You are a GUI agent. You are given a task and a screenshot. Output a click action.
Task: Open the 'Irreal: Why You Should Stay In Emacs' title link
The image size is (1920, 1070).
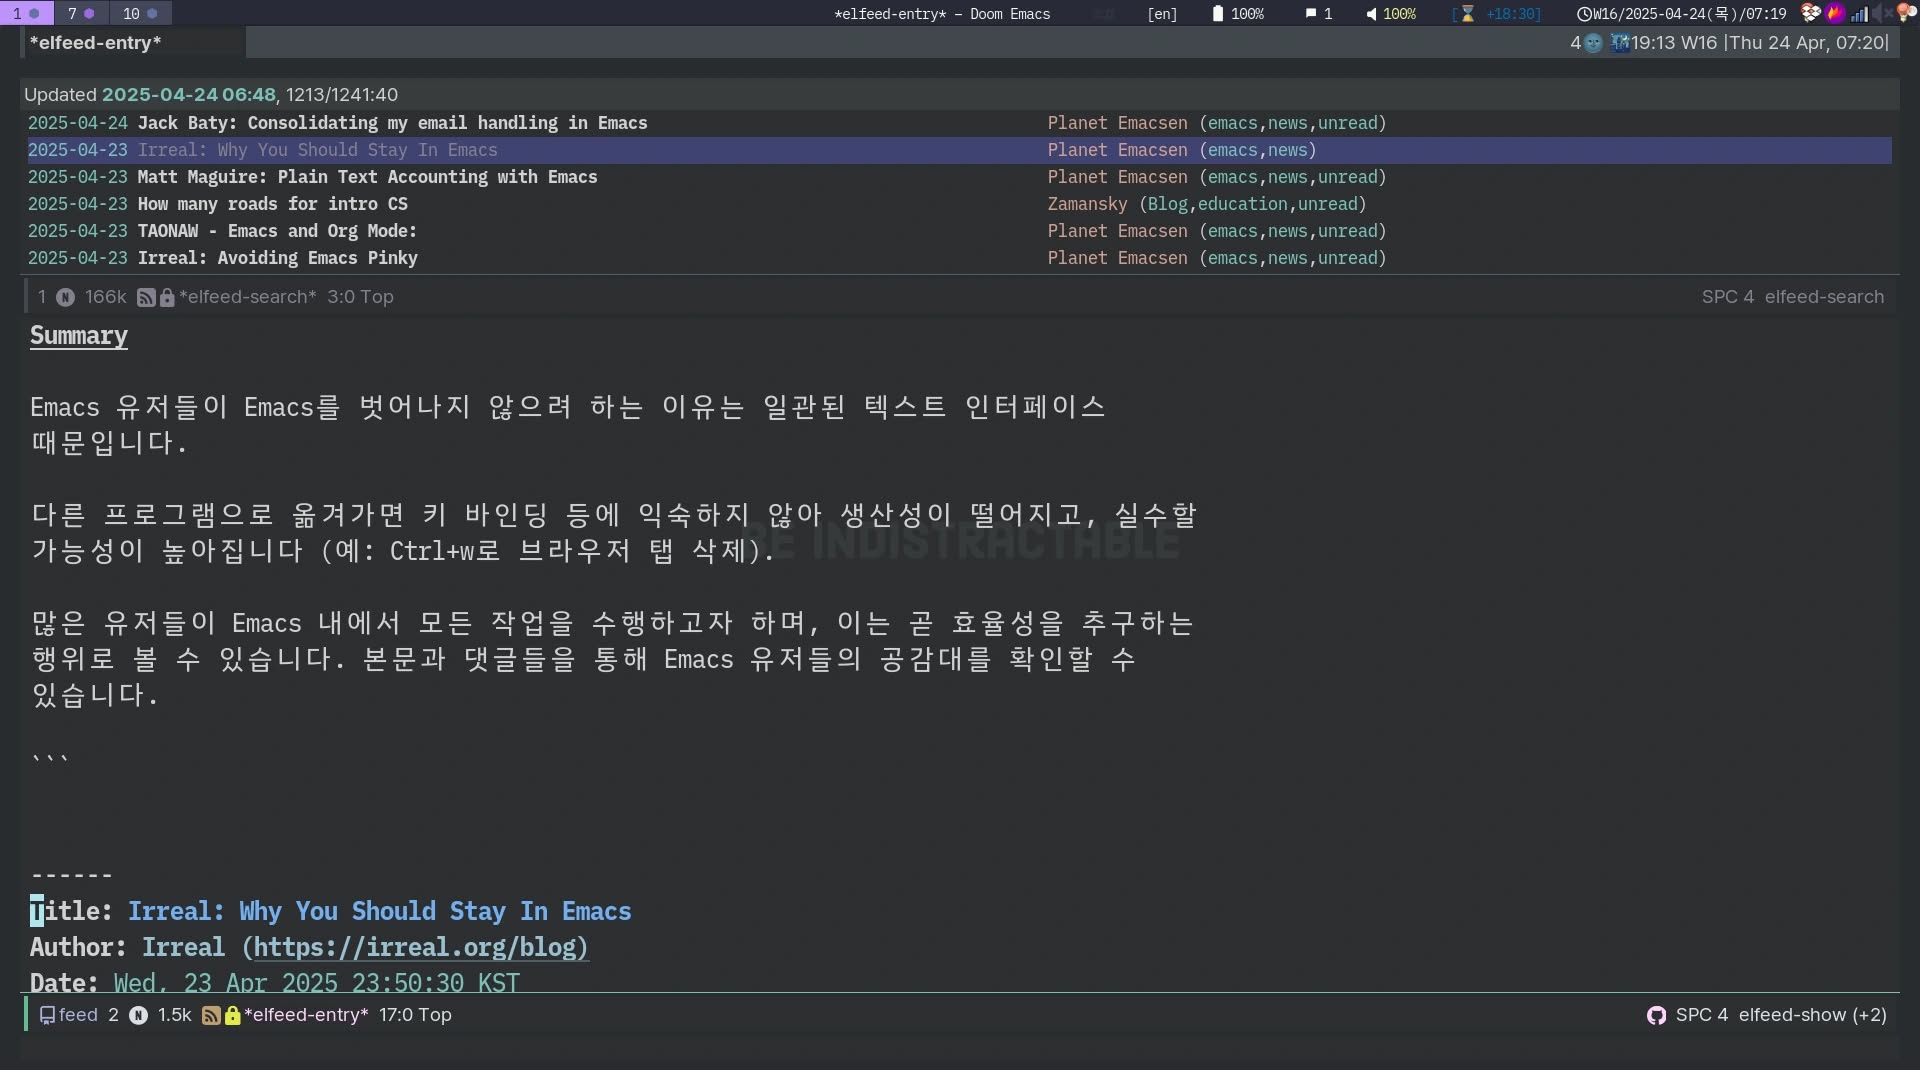coord(379,911)
